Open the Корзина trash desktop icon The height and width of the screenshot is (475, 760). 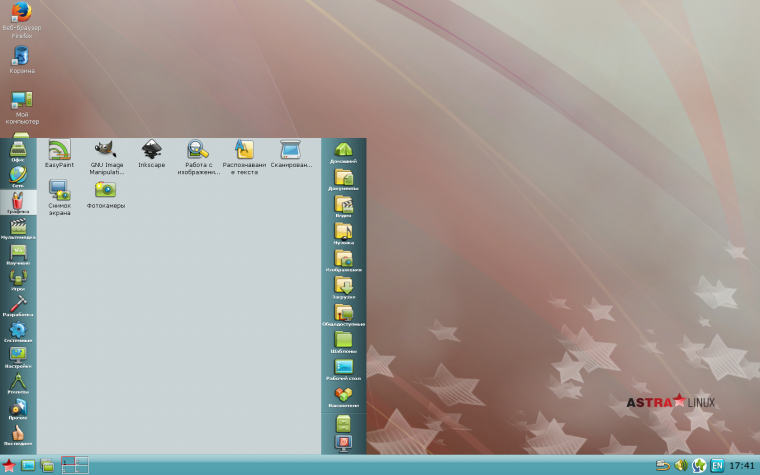pos(21,59)
